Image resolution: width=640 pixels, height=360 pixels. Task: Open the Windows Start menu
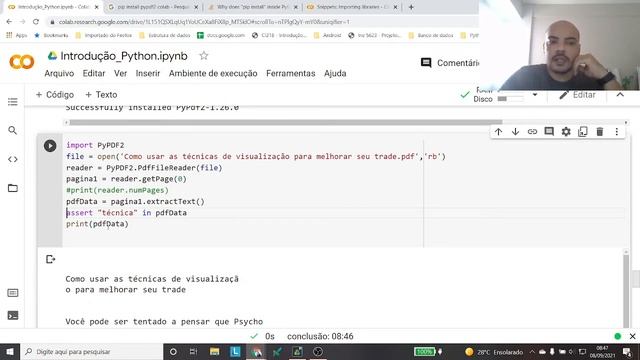click(9, 351)
